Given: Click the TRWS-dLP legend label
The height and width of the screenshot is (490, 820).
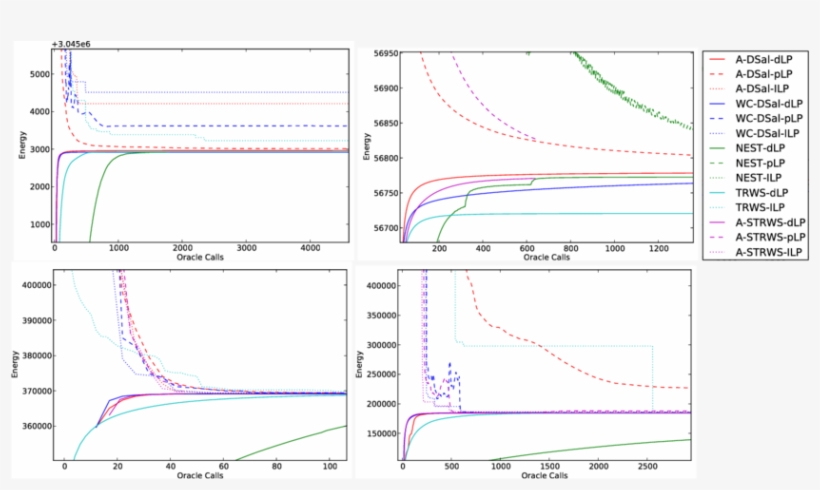Looking at the screenshot, I should click(x=765, y=194).
